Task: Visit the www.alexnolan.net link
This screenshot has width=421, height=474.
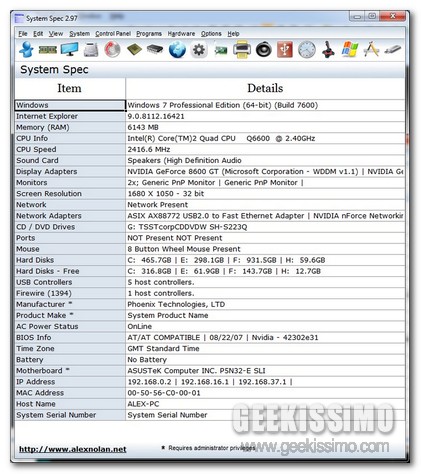Action: [73, 449]
